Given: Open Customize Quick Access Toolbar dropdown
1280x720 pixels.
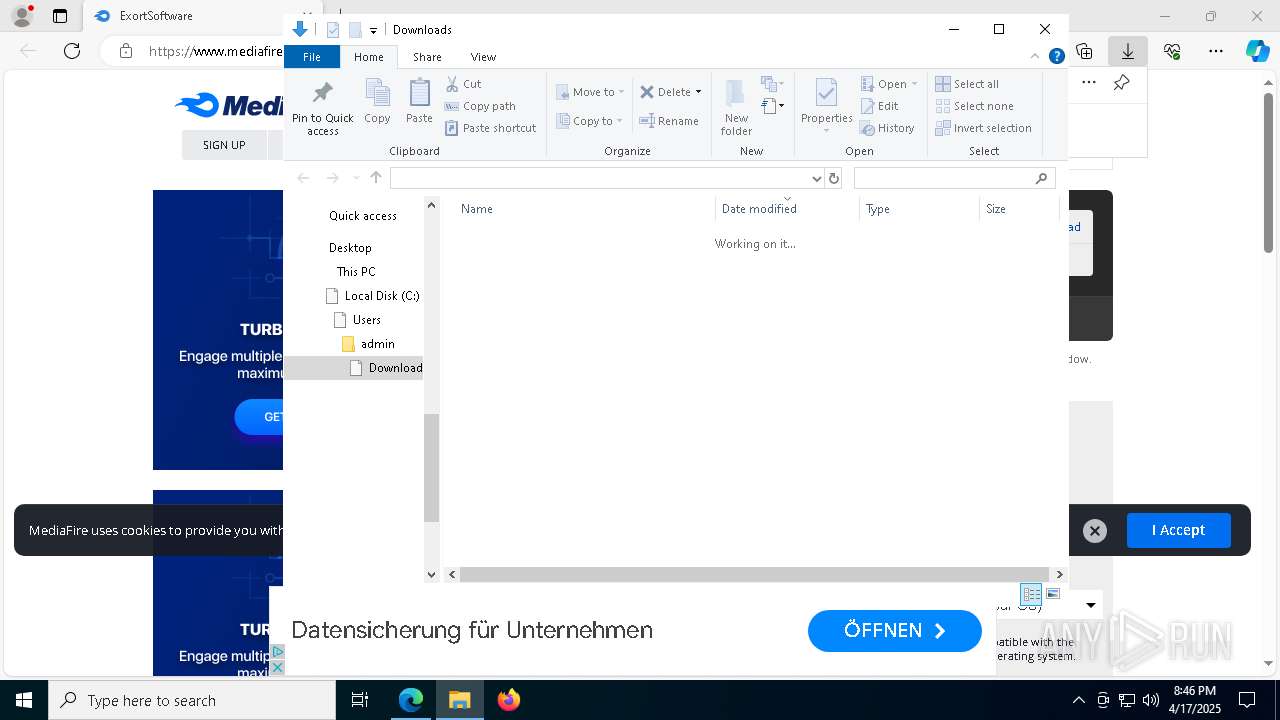Looking at the screenshot, I should tap(373, 30).
